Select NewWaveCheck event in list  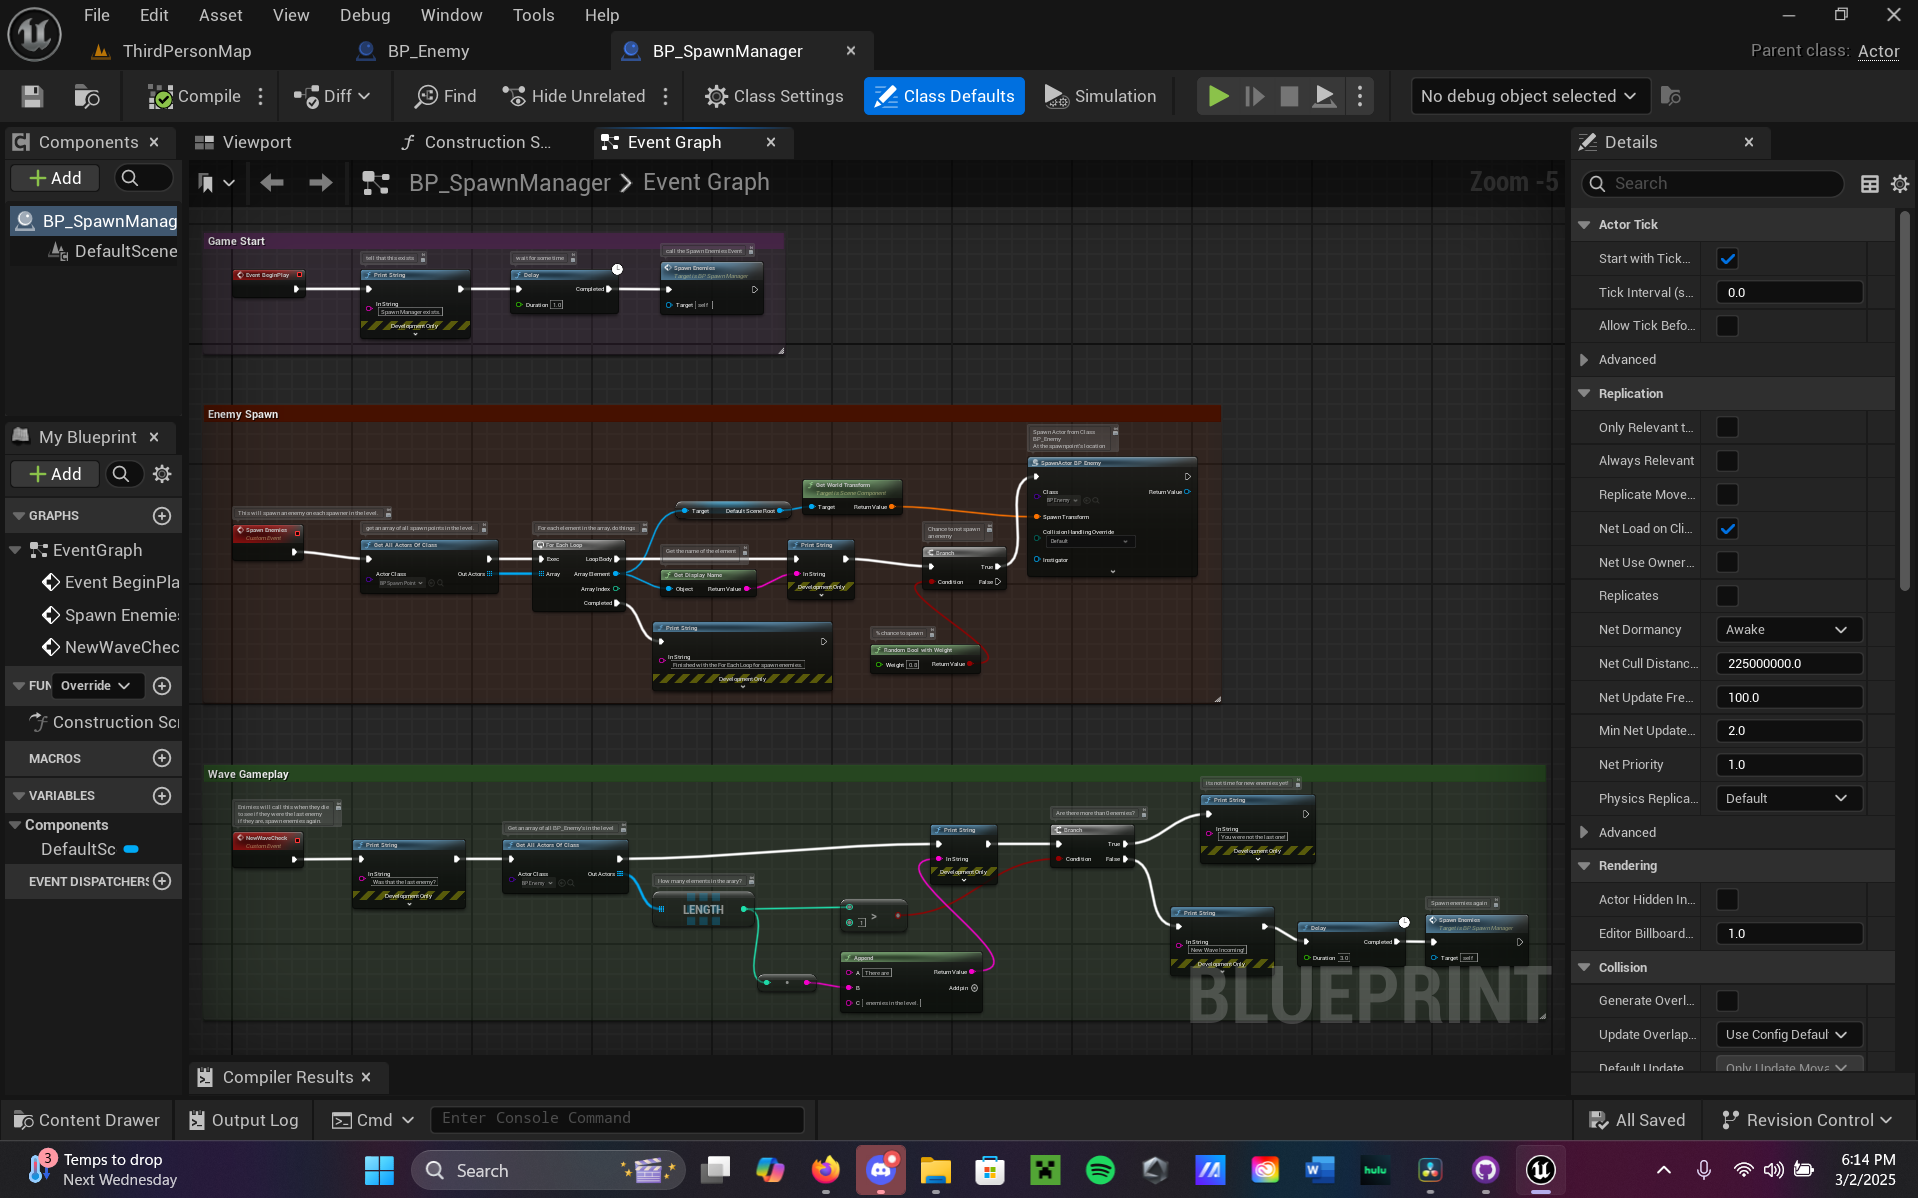[110, 647]
